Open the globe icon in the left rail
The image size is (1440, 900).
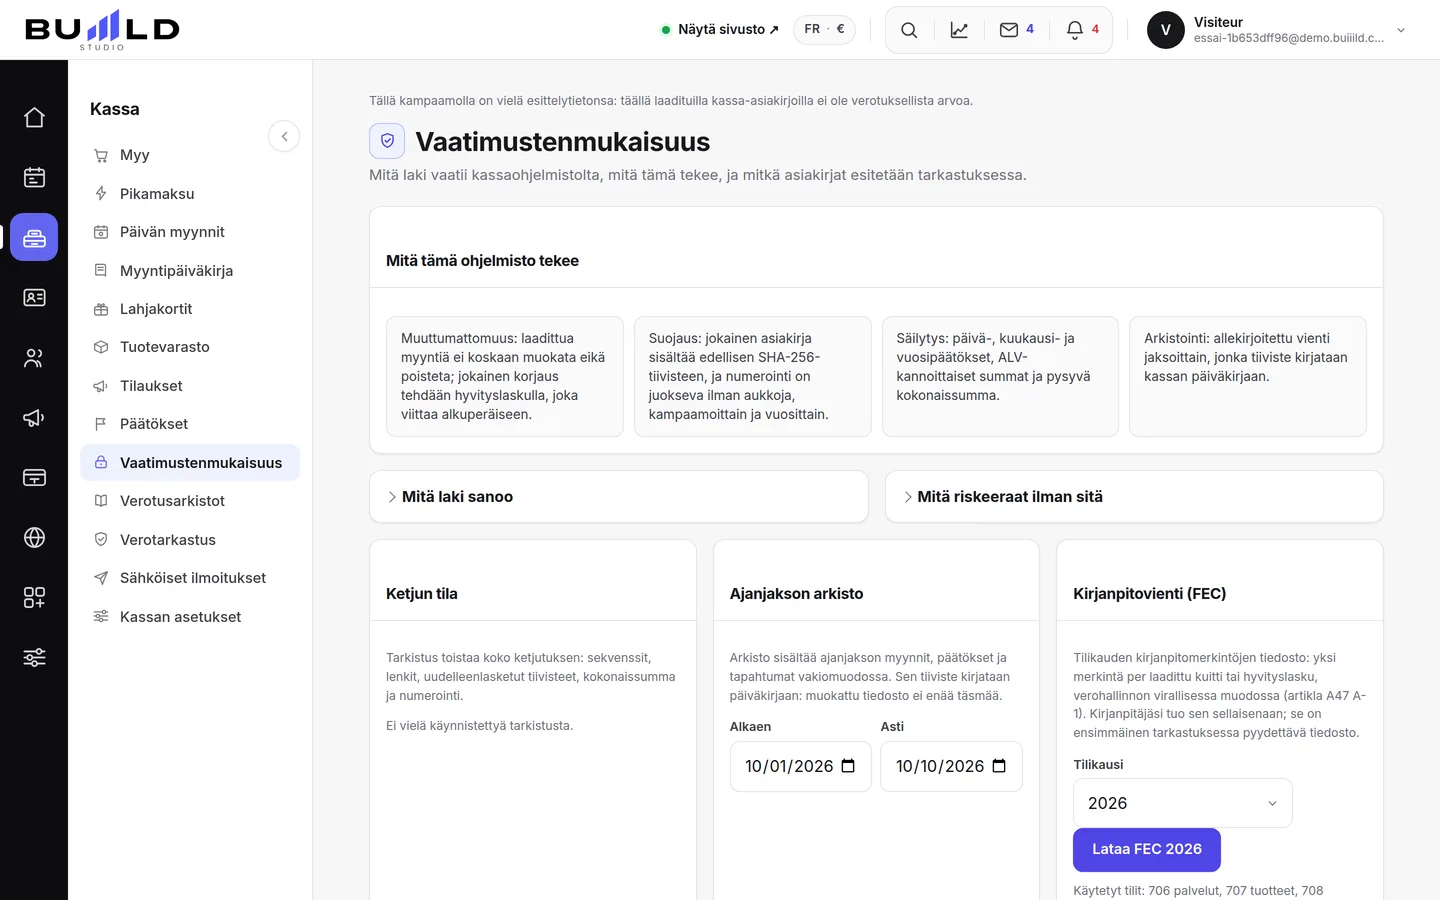pyautogui.click(x=34, y=537)
